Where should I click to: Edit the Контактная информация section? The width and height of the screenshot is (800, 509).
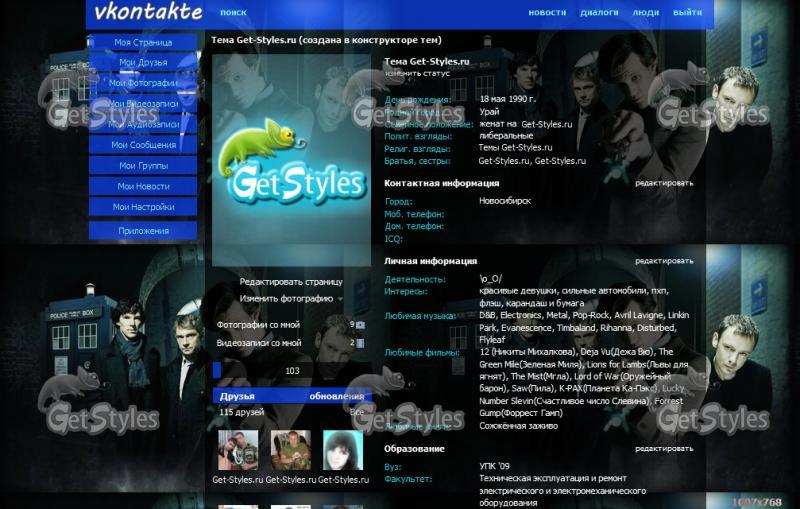pyautogui.click(x=663, y=183)
